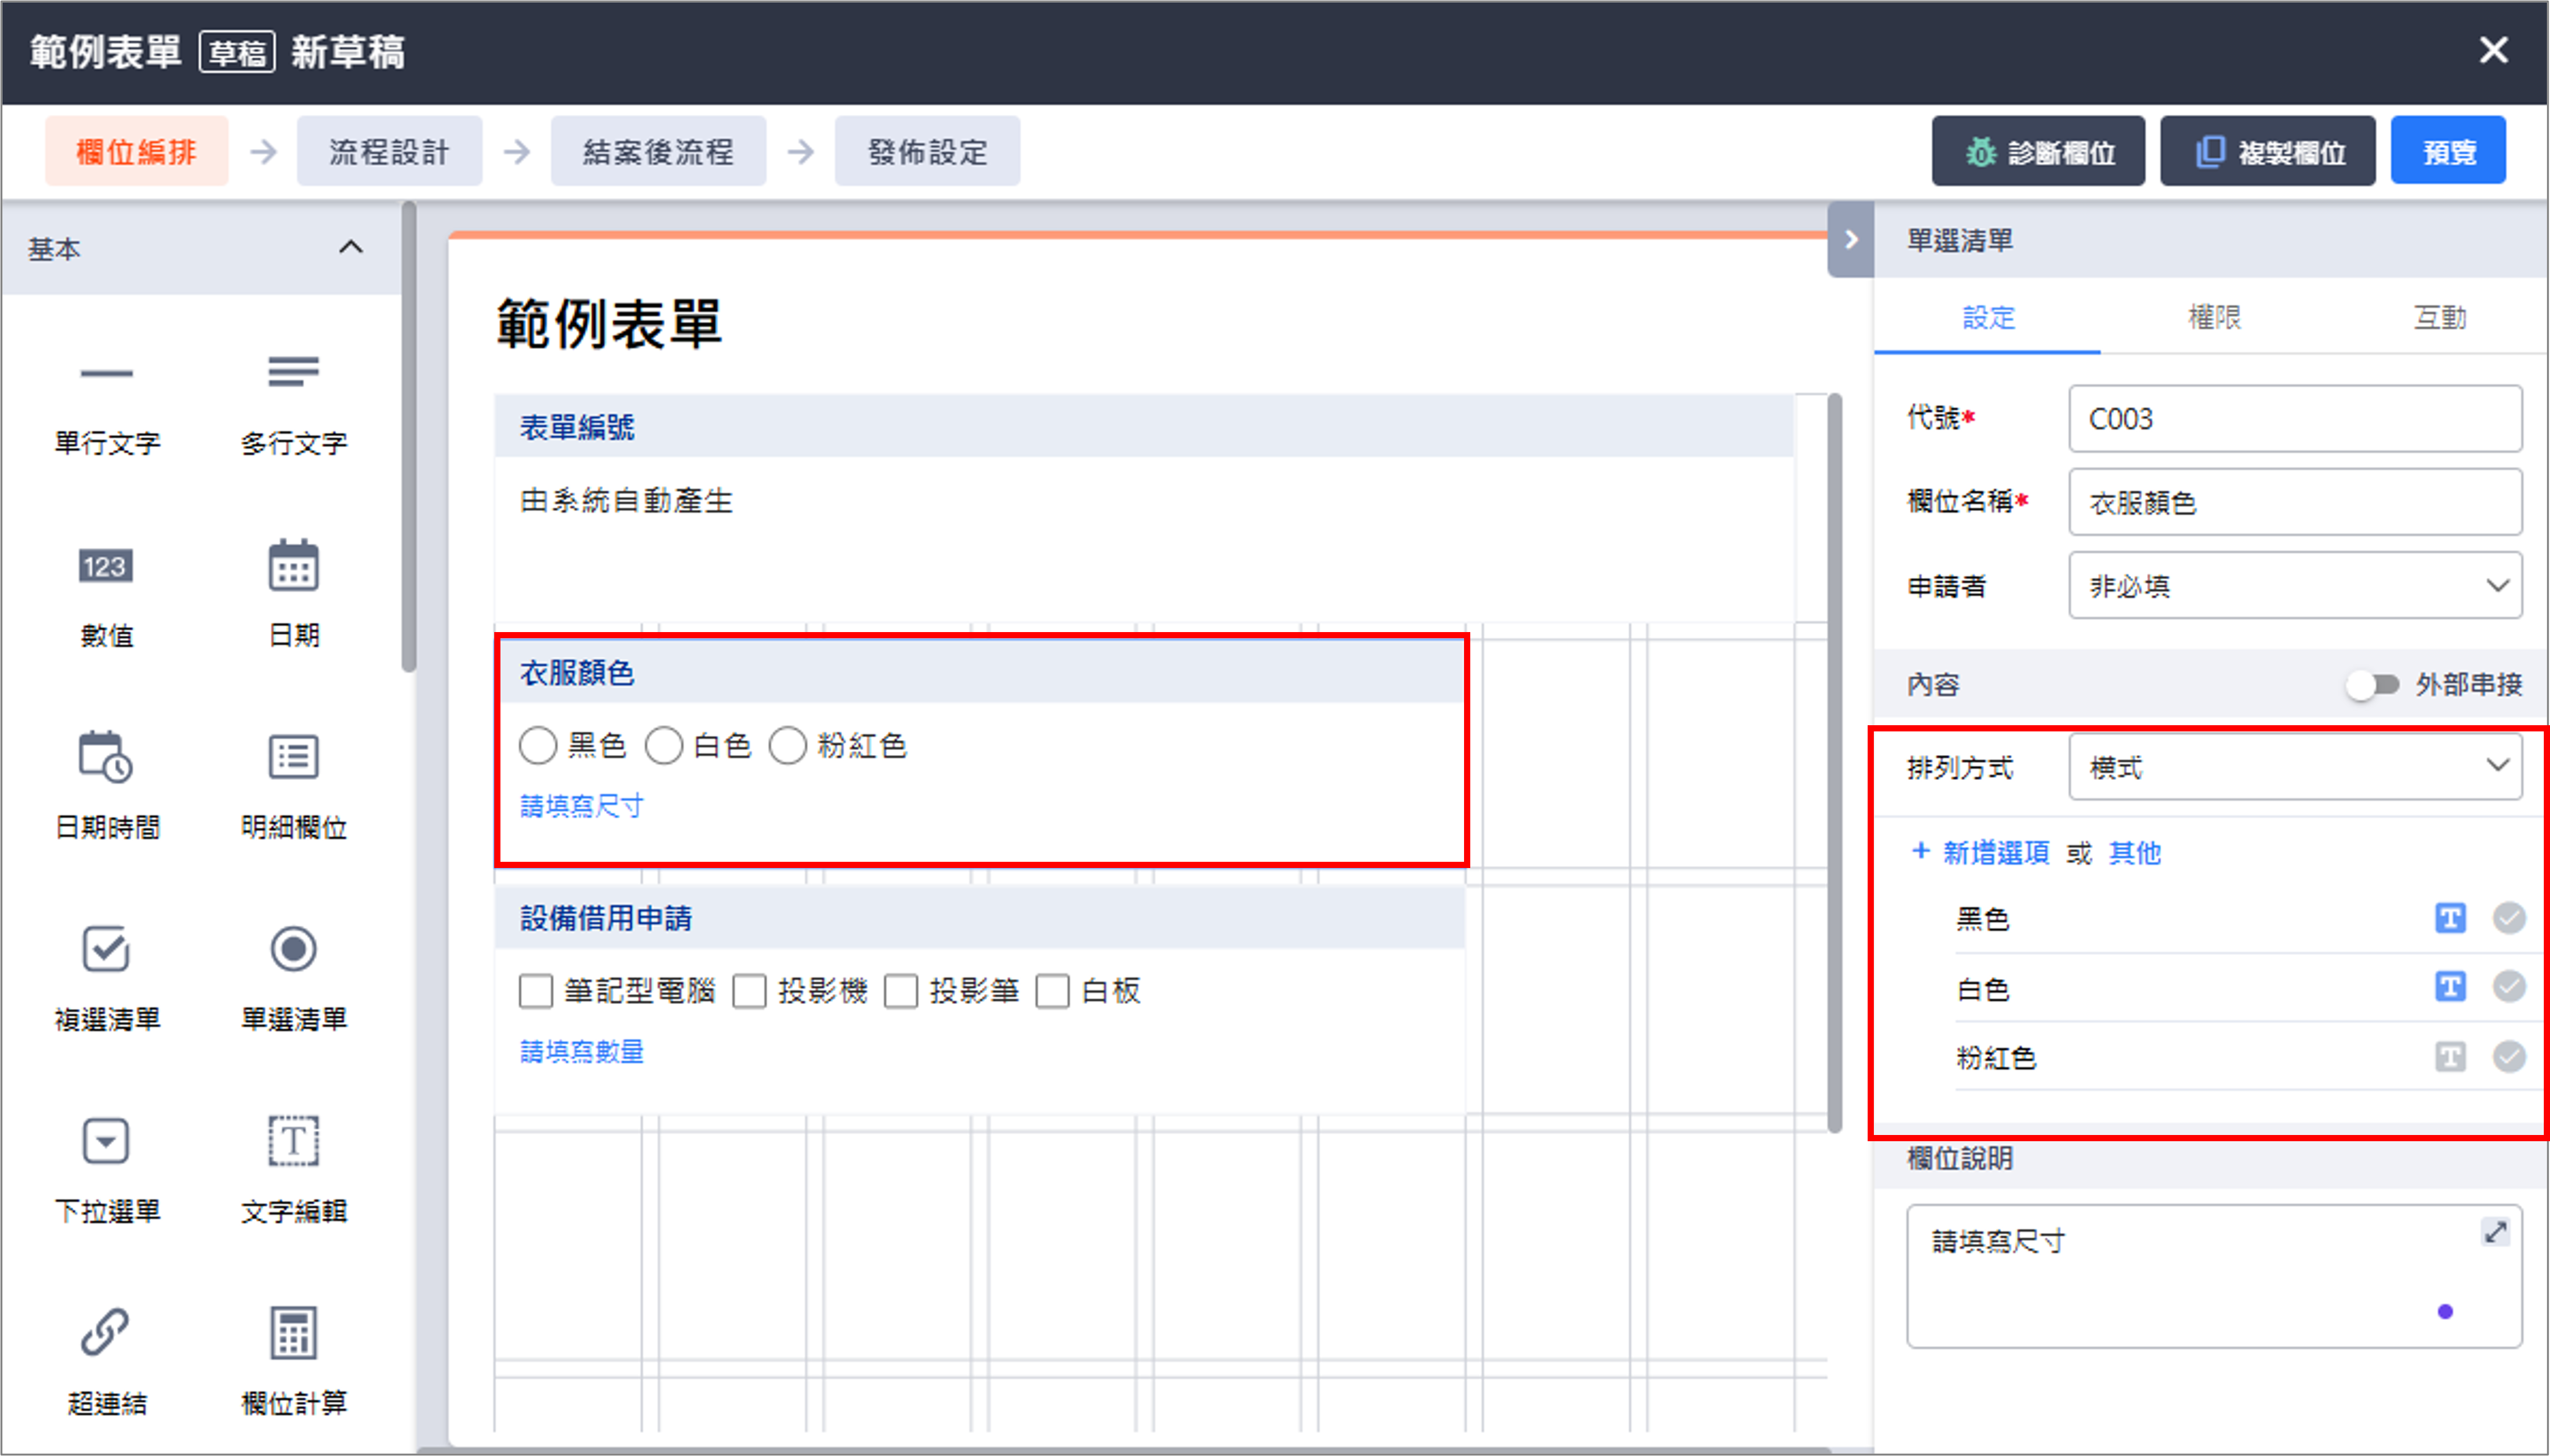Viewport: 2550px width, 1456px height.
Task: Click the text icon beside 黑色 option
Action: point(2449,918)
